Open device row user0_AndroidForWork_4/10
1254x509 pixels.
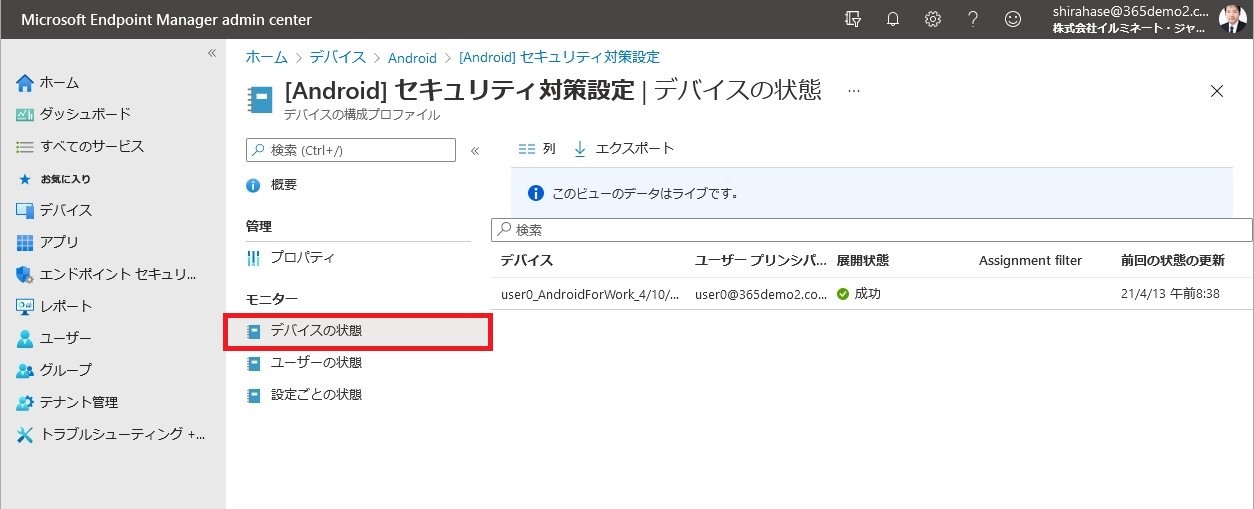tap(590, 294)
